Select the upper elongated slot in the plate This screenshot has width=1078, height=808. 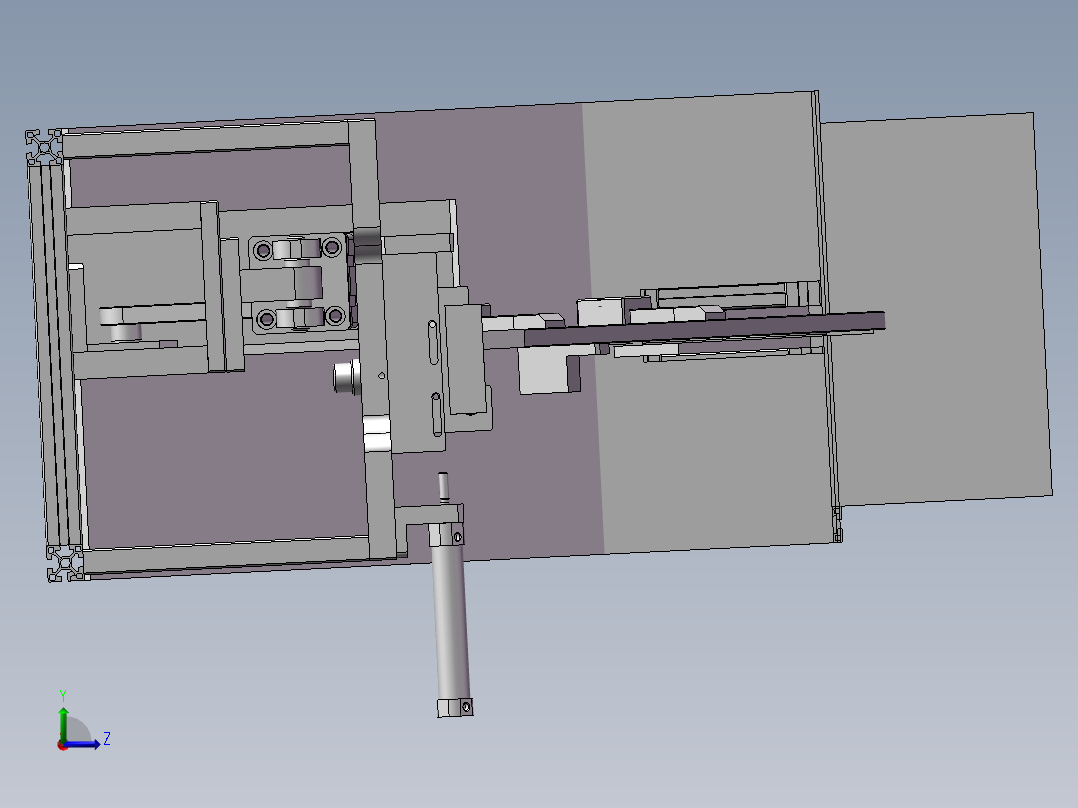point(433,342)
